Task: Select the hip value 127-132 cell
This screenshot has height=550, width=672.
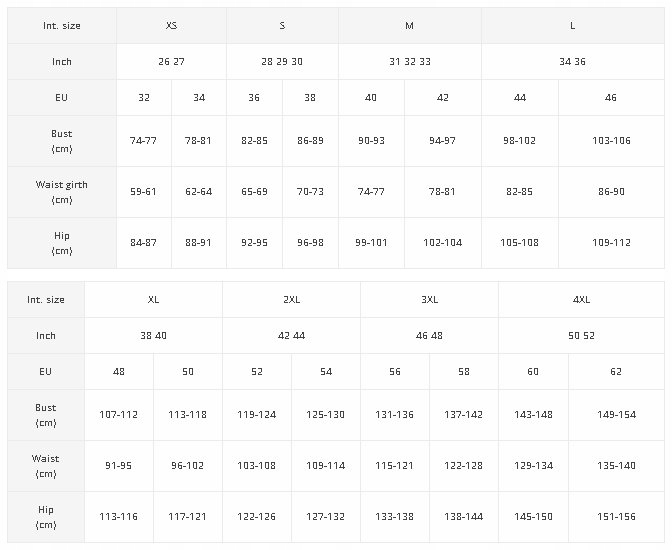Action: pos(326,516)
